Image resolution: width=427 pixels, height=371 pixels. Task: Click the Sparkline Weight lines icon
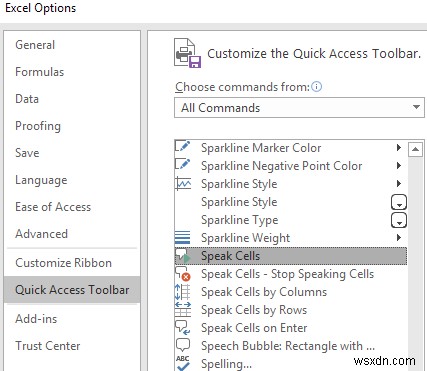point(183,237)
